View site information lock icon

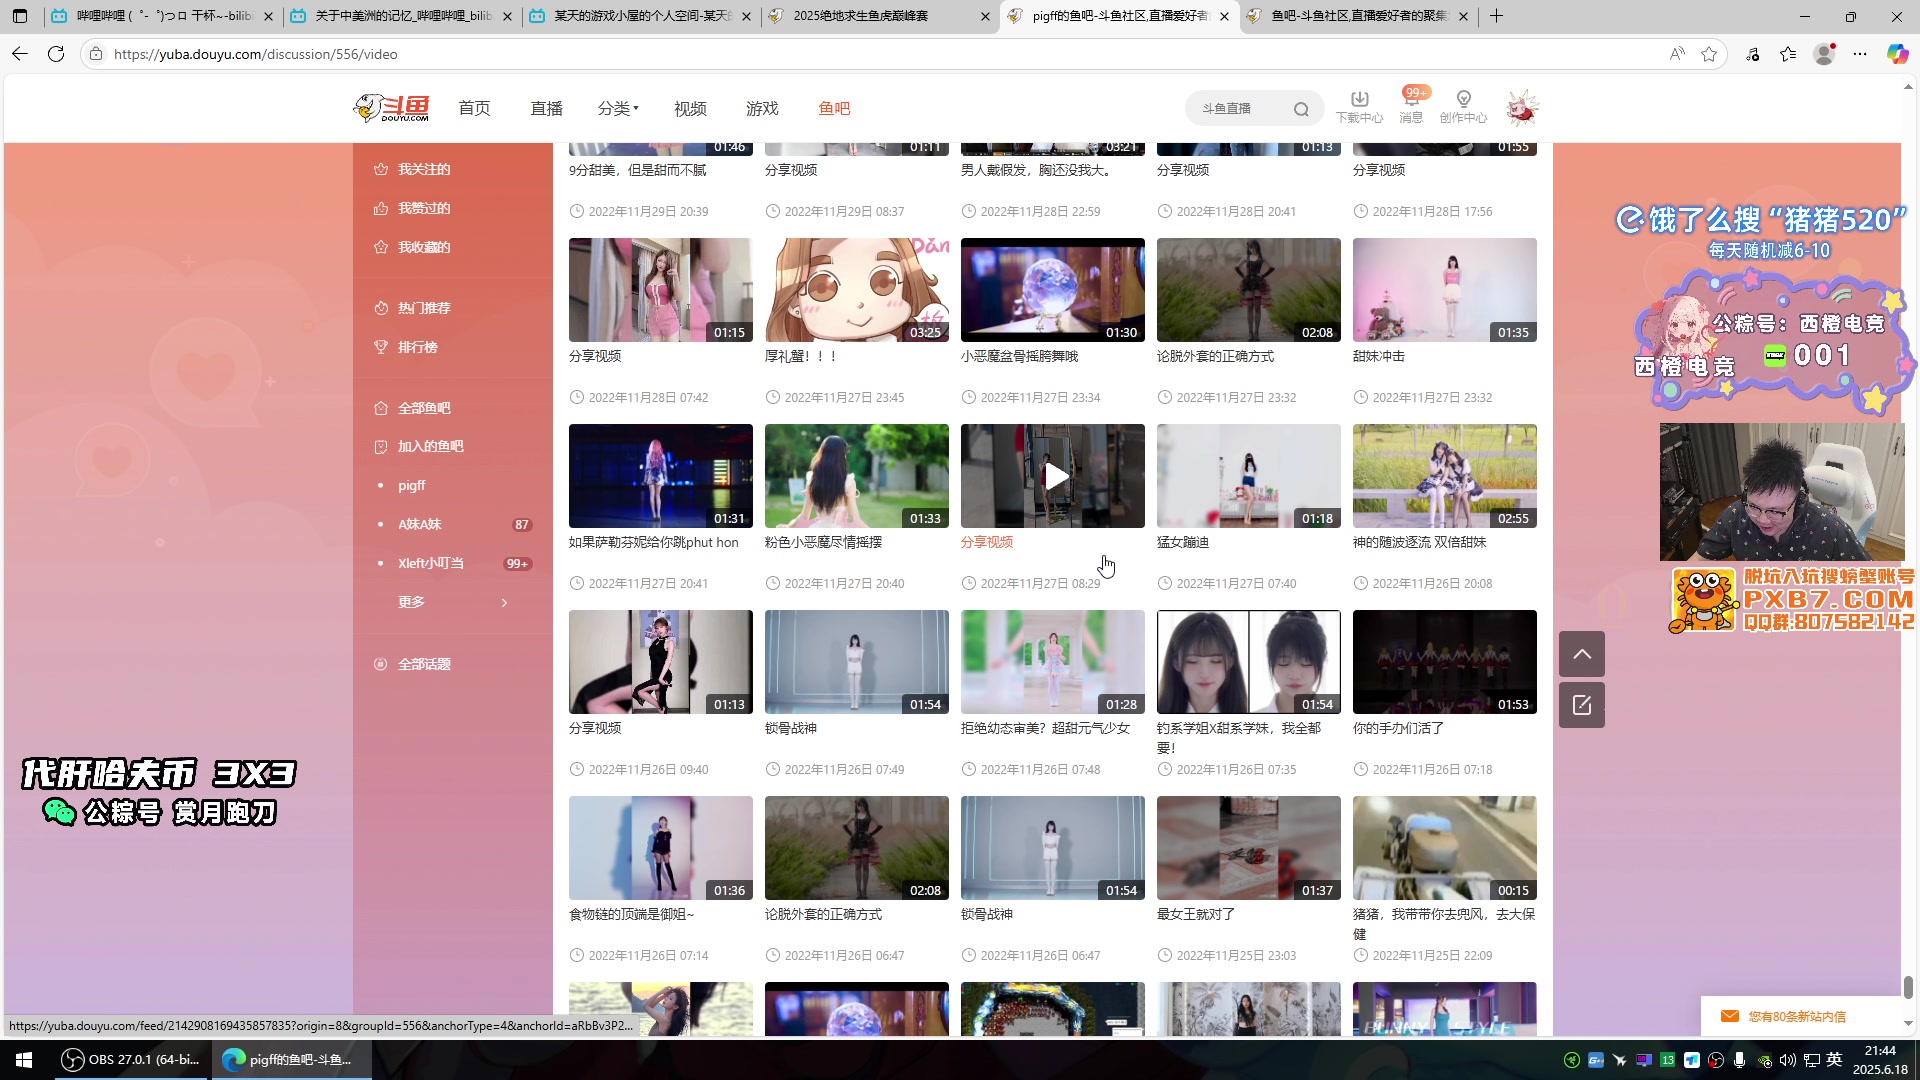click(96, 54)
